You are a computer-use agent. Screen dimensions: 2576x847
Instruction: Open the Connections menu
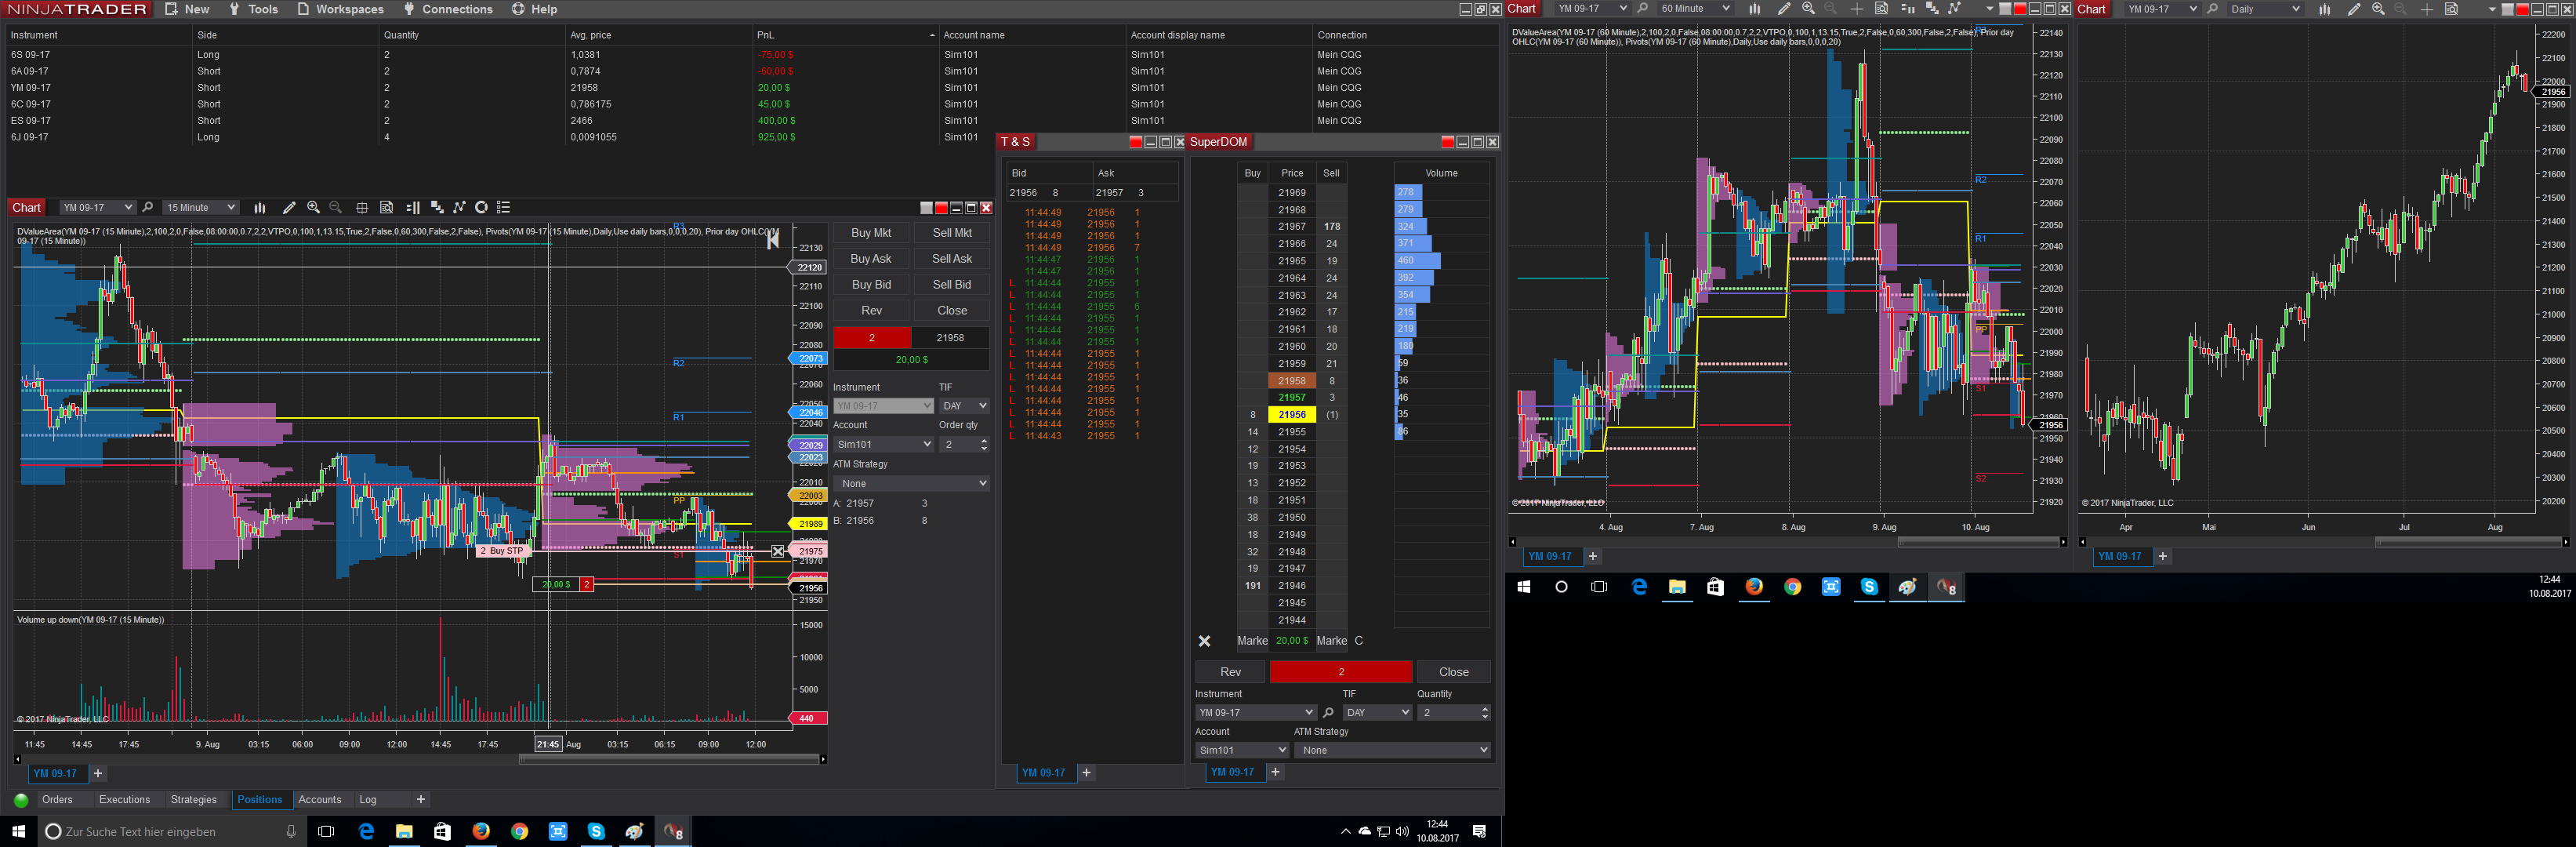point(448,9)
